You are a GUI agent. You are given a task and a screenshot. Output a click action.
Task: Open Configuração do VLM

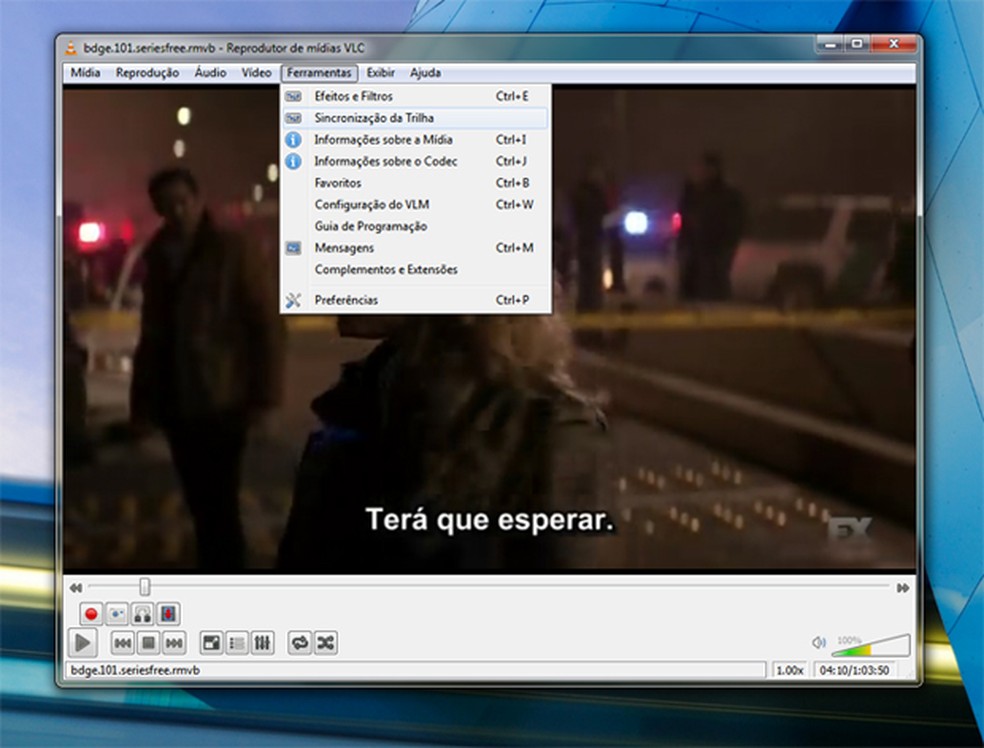click(415, 205)
